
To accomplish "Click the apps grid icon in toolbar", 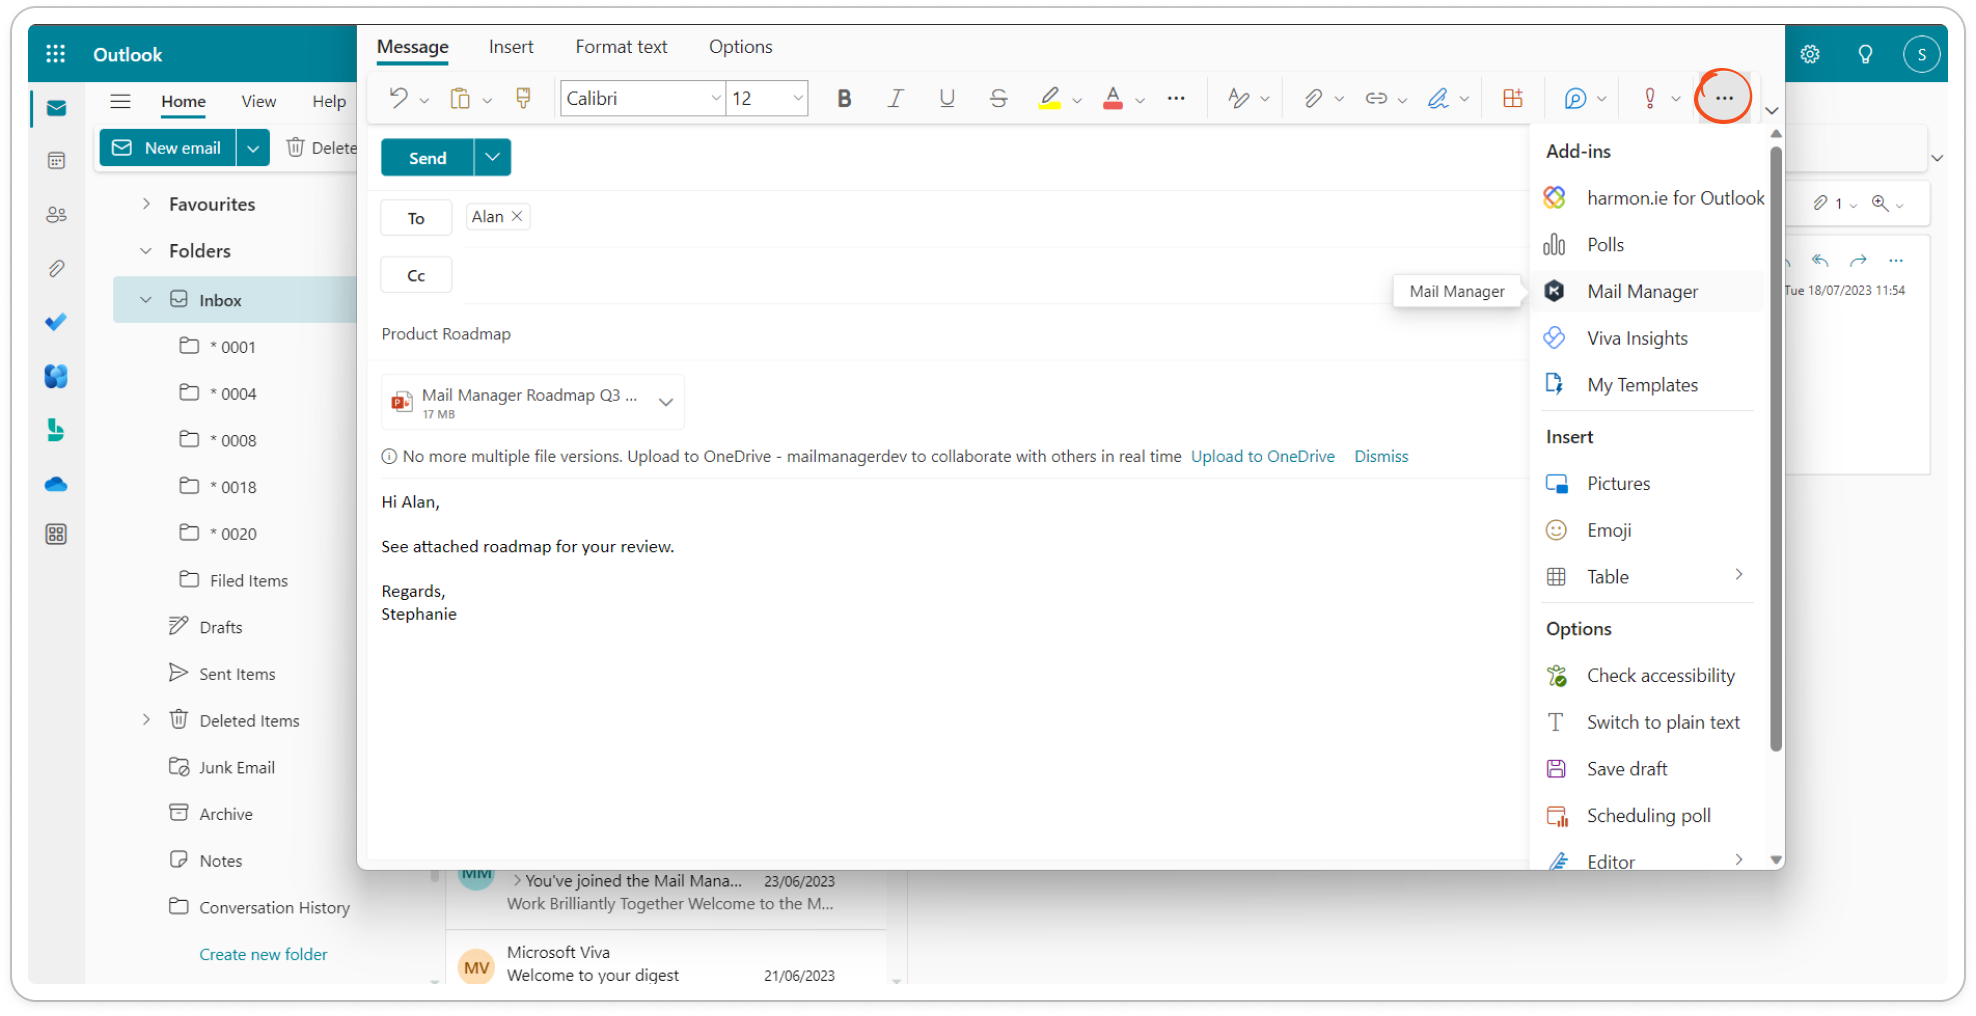I will pyautogui.click(x=1513, y=98).
